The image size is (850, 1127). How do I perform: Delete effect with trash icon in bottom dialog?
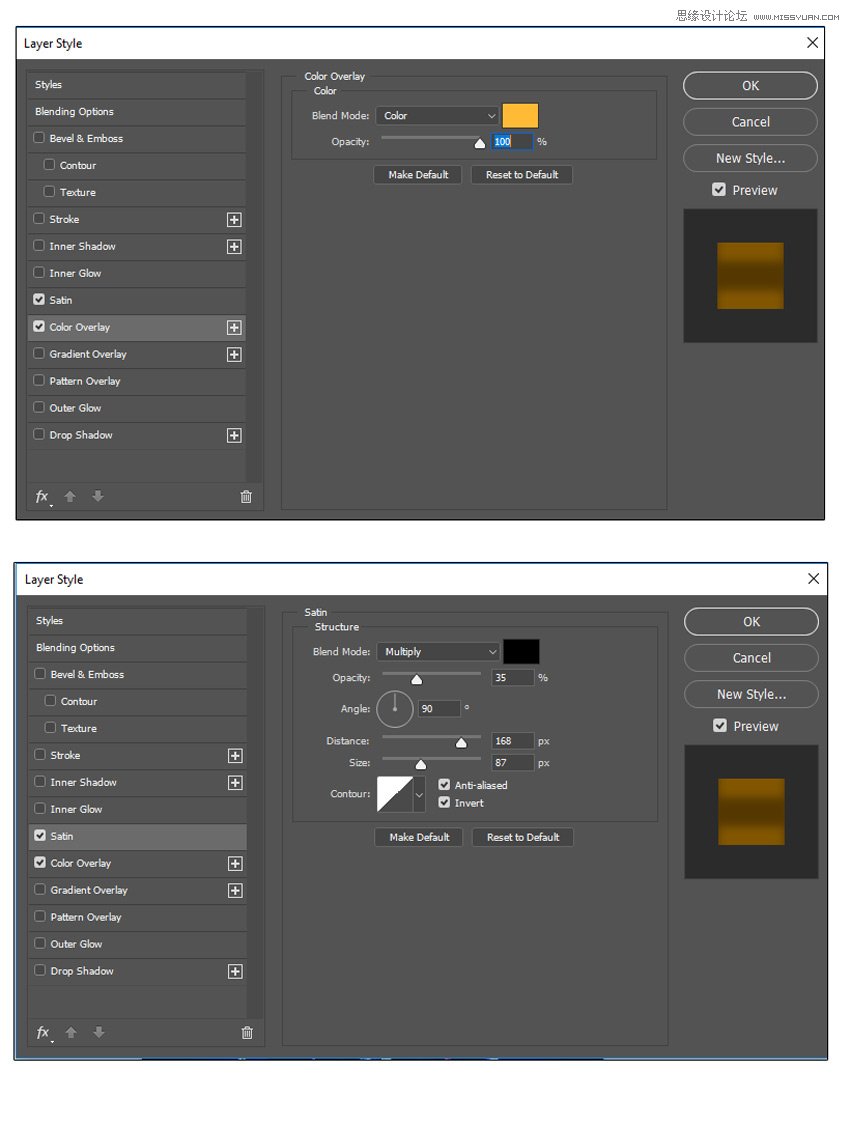[x=246, y=1033]
